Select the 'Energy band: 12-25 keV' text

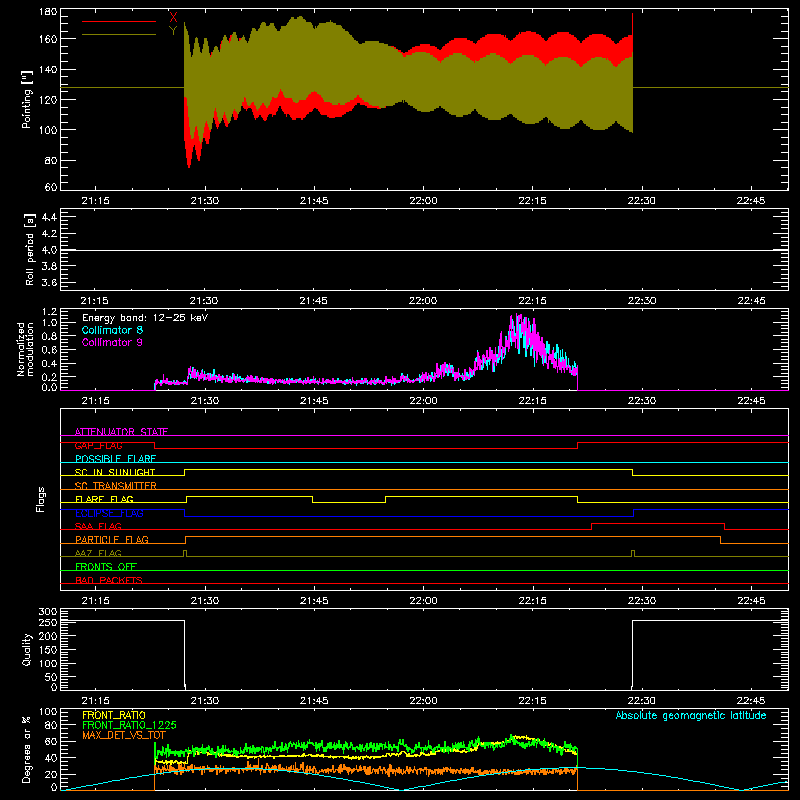pyautogui.click(x=145, y=317)
